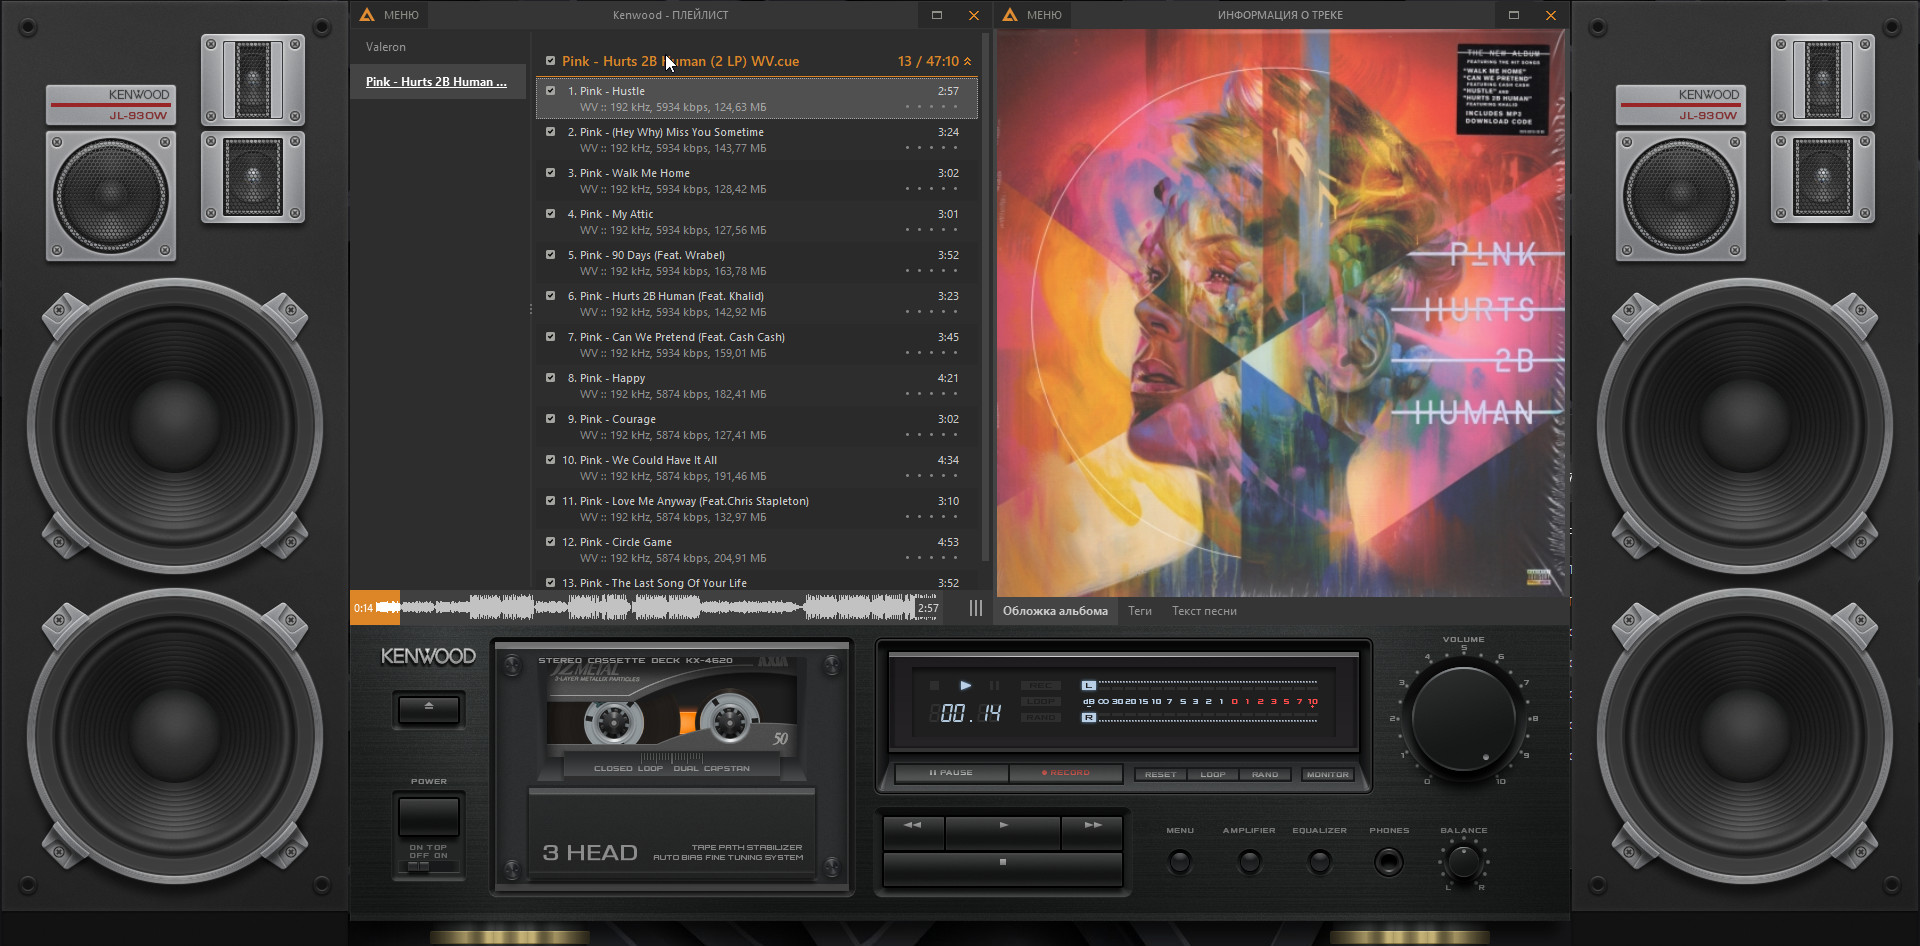Viewport: 1920px width, 946px height.
Task: Seek within the waveform progress bar
Action: pyautogui.click(x=645, y=607)
